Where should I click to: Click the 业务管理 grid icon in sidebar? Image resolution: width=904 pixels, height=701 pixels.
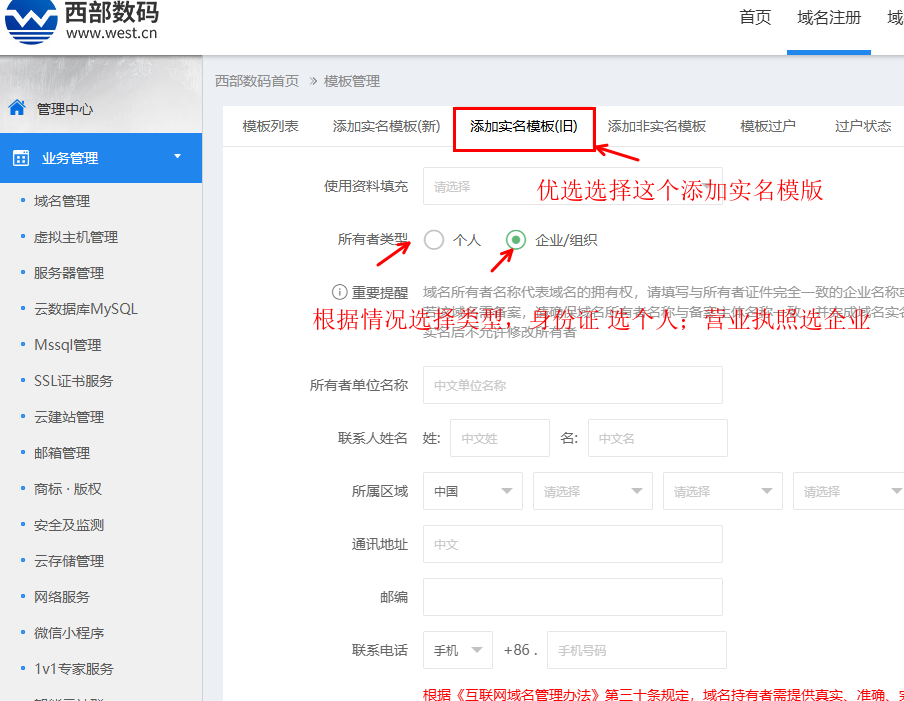(x=22, y=157)
